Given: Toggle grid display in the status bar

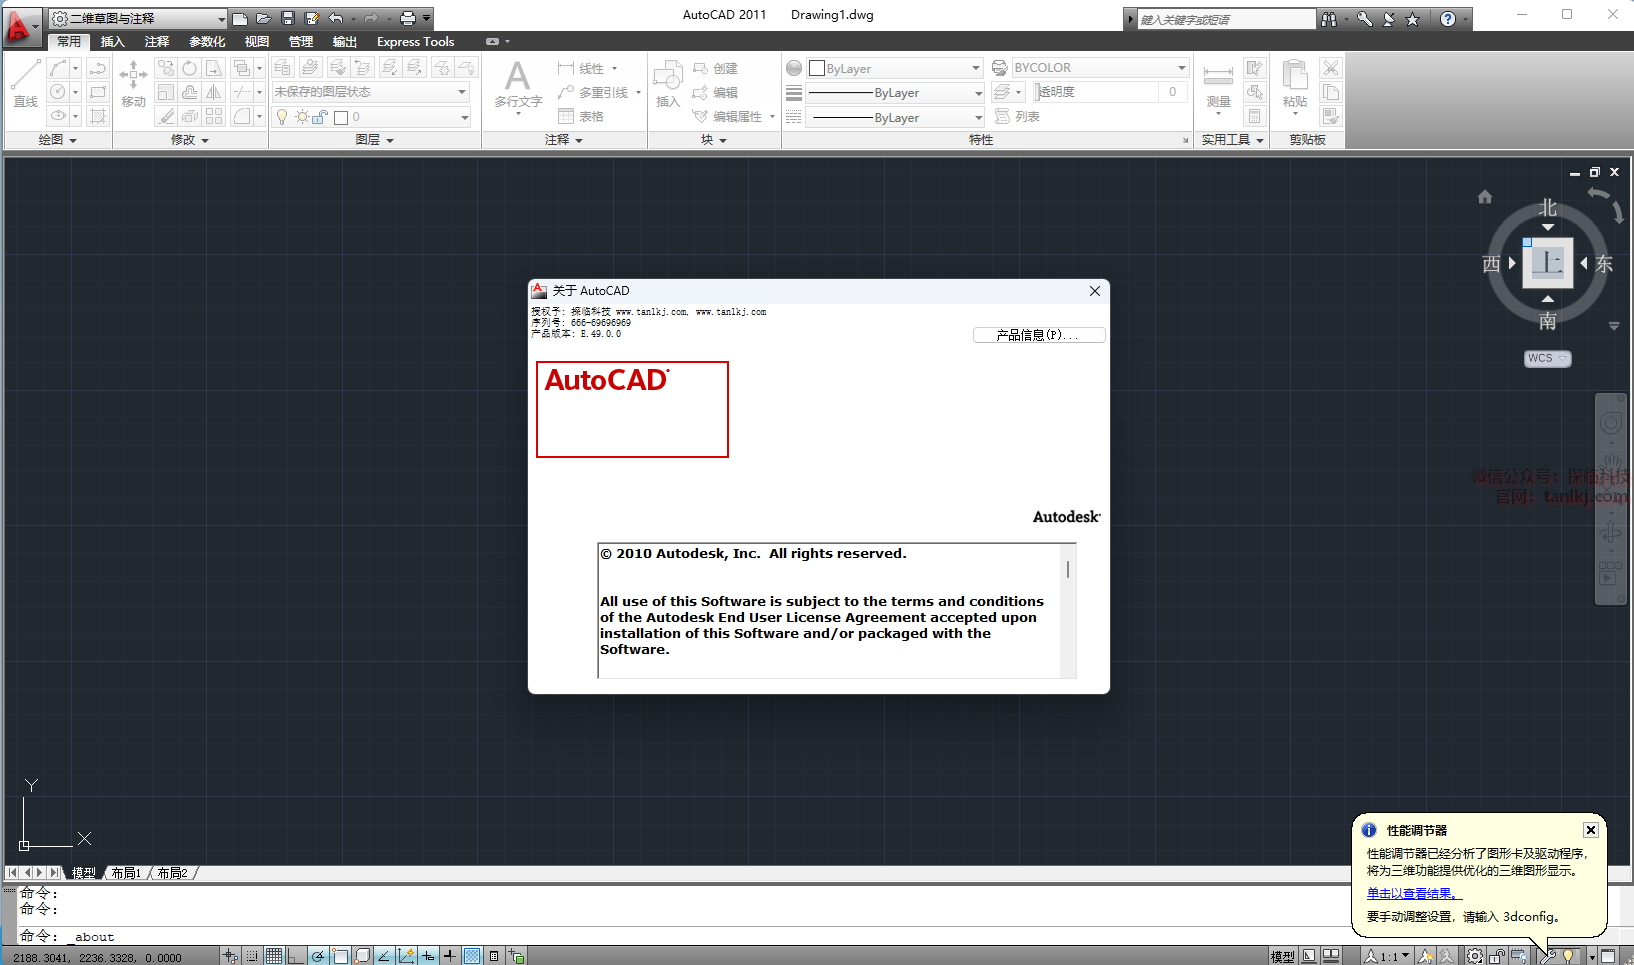Looking at the screenshot, I should click(273, 956).
